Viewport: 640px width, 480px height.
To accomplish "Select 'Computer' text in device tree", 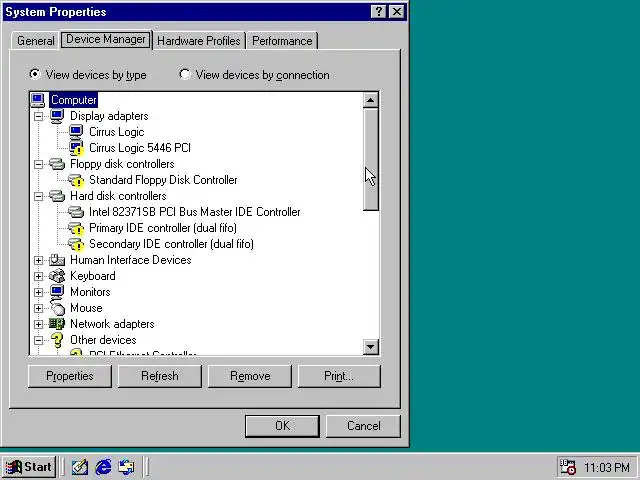I will 73,100.
